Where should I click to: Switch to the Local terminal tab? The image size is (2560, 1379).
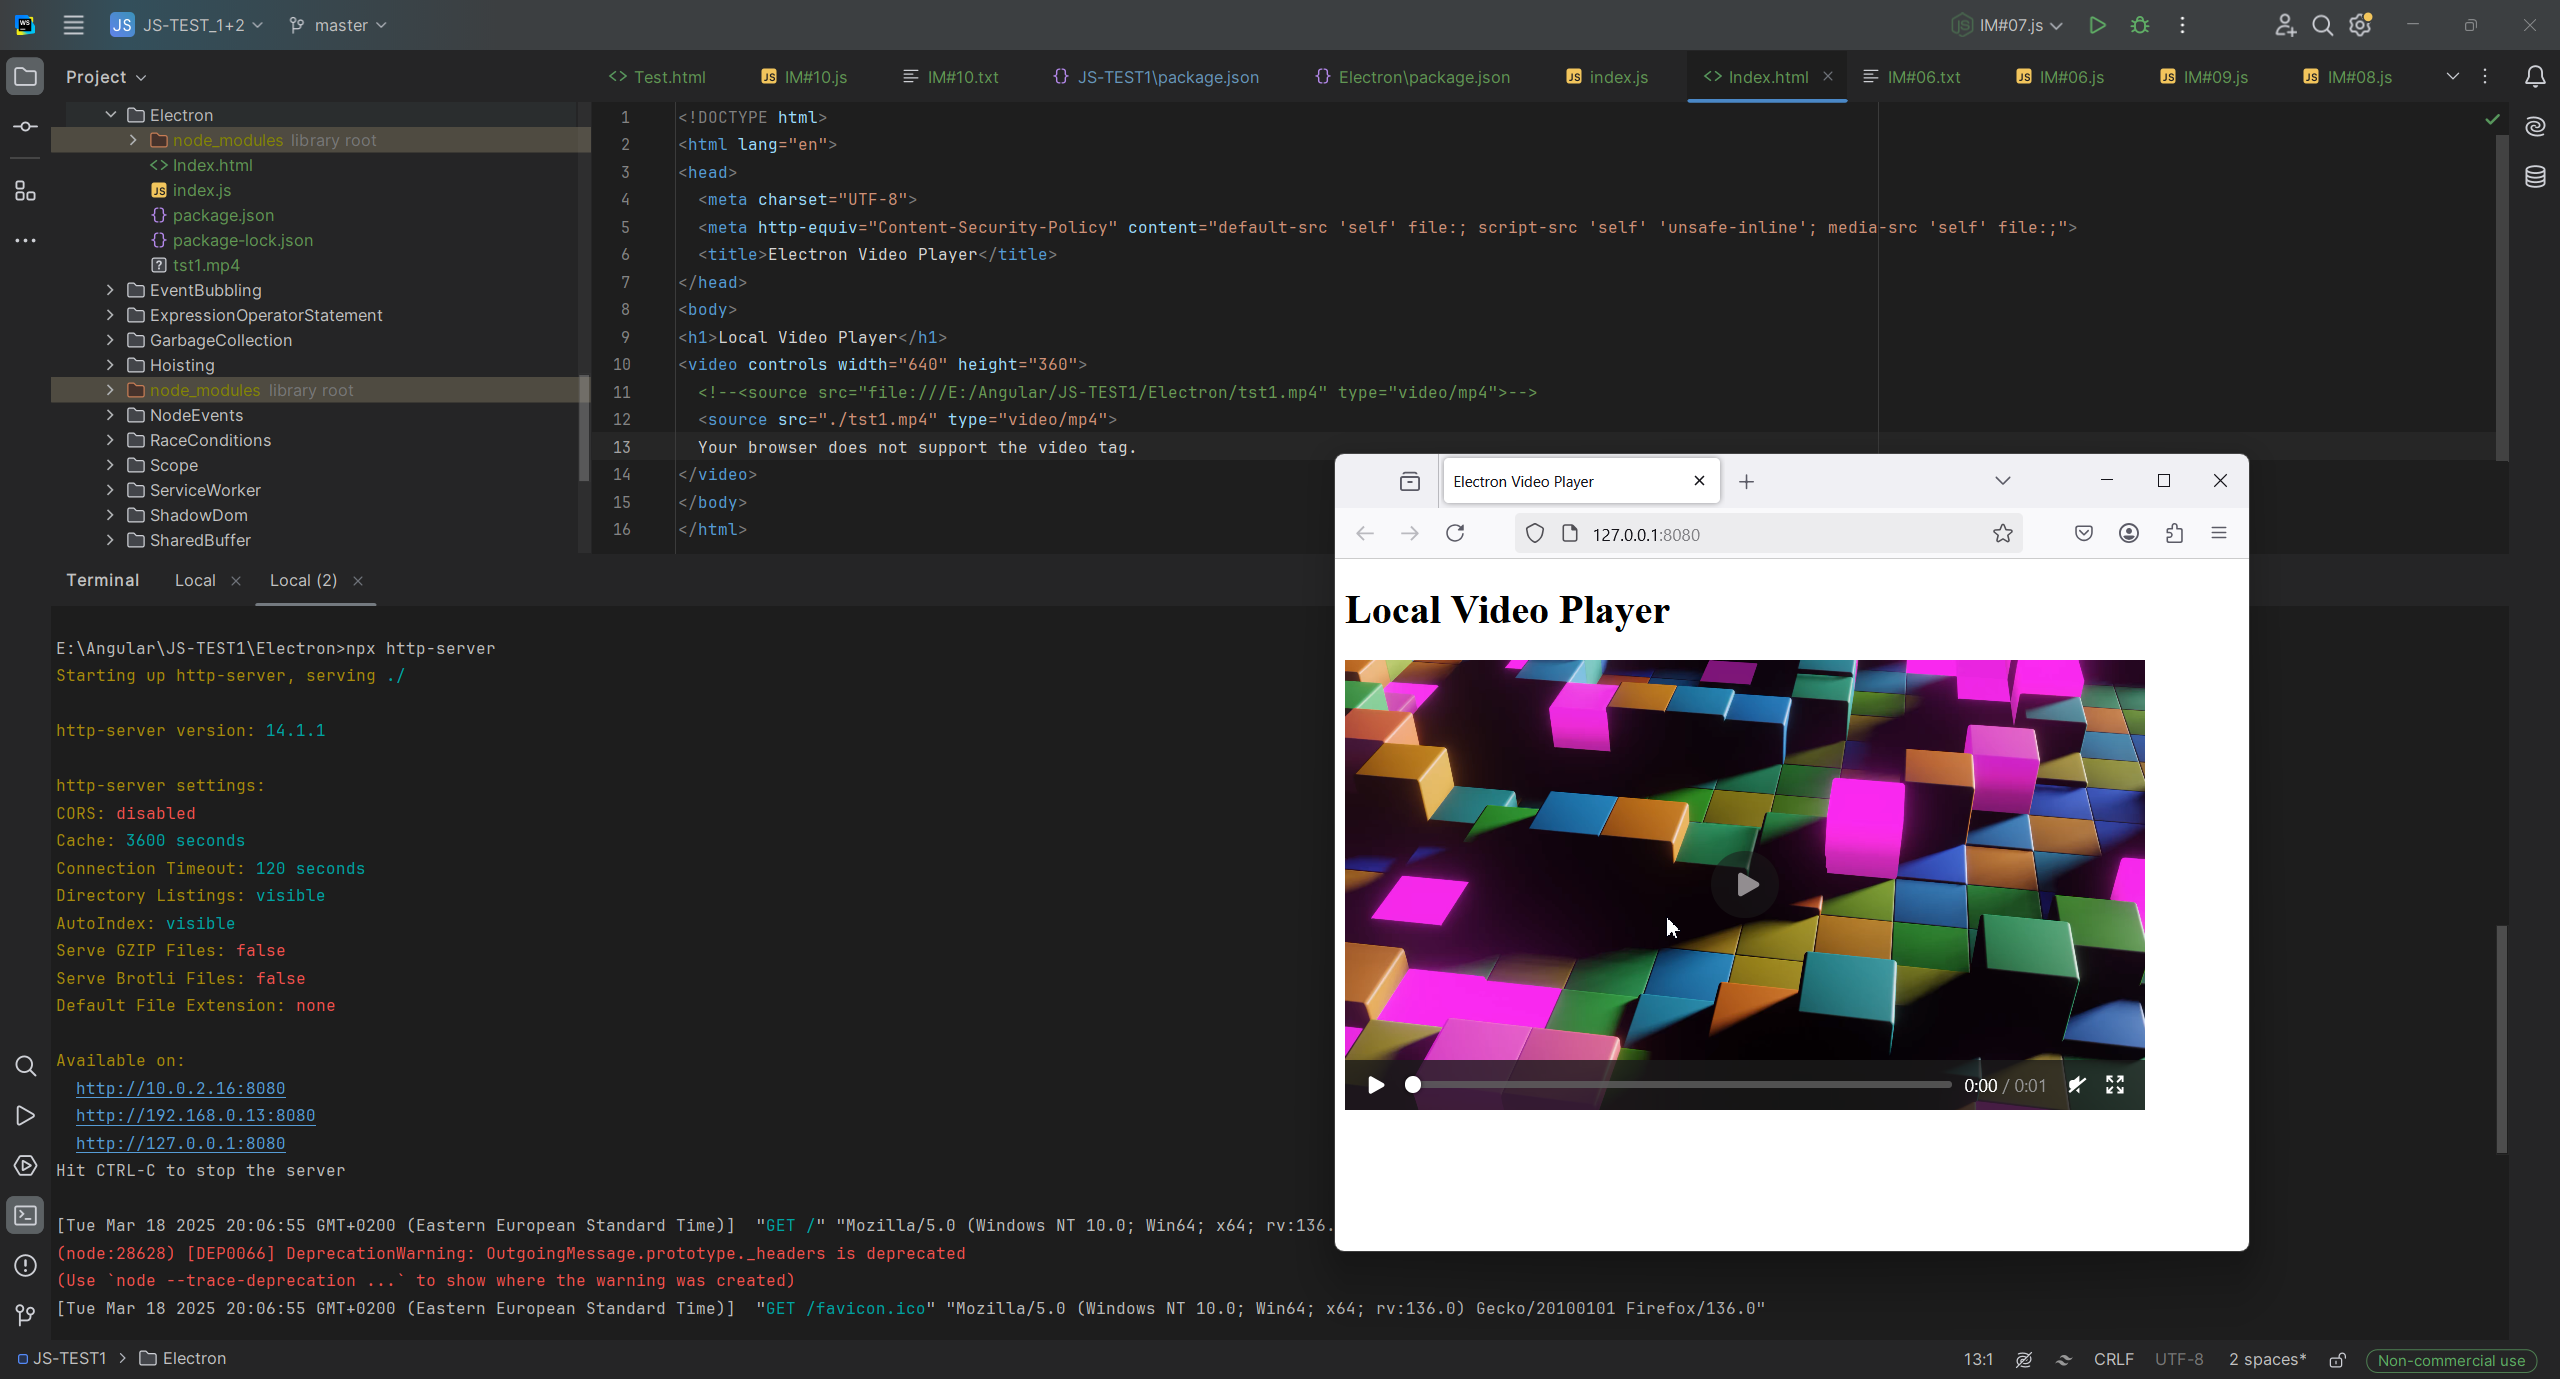pyautogui.click(x=195, y=580)
